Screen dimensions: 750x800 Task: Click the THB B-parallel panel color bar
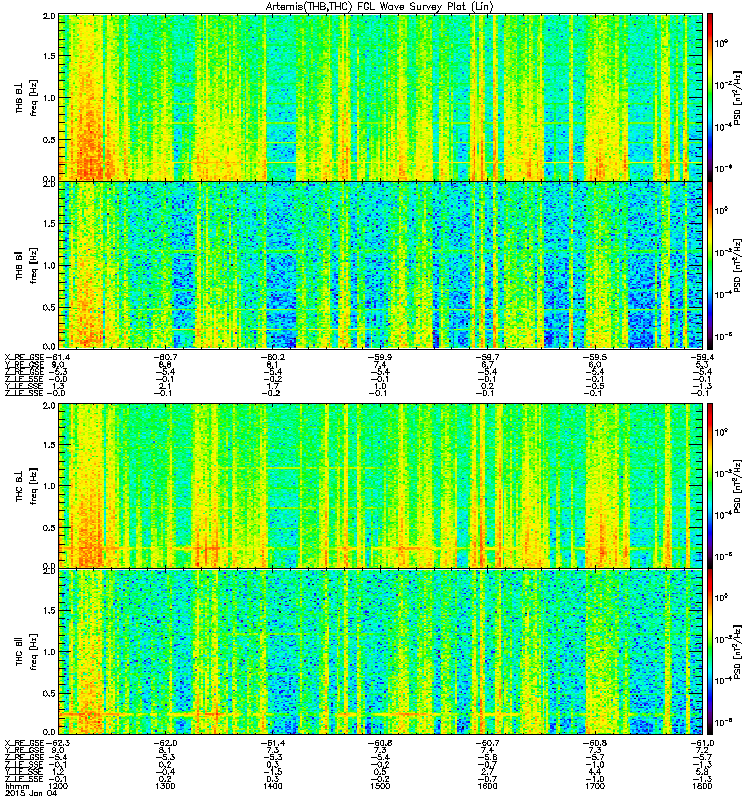pos(710,265)
